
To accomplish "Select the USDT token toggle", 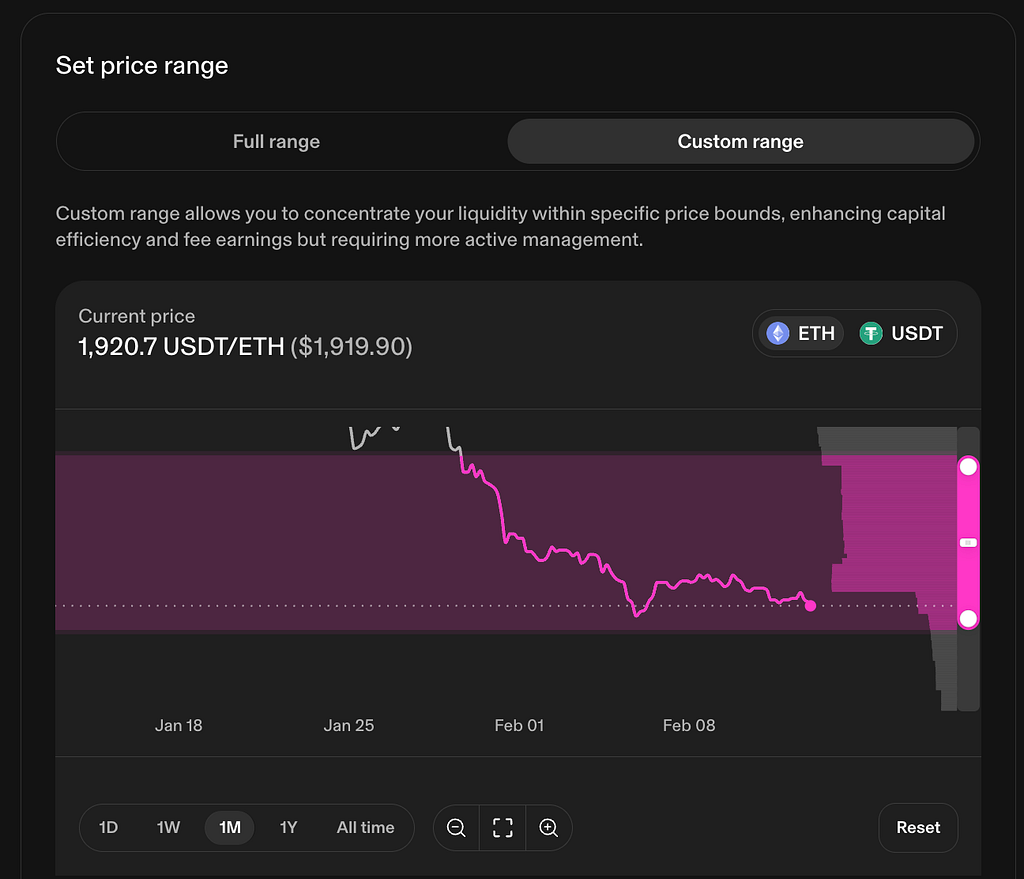I will pos(901,334).
